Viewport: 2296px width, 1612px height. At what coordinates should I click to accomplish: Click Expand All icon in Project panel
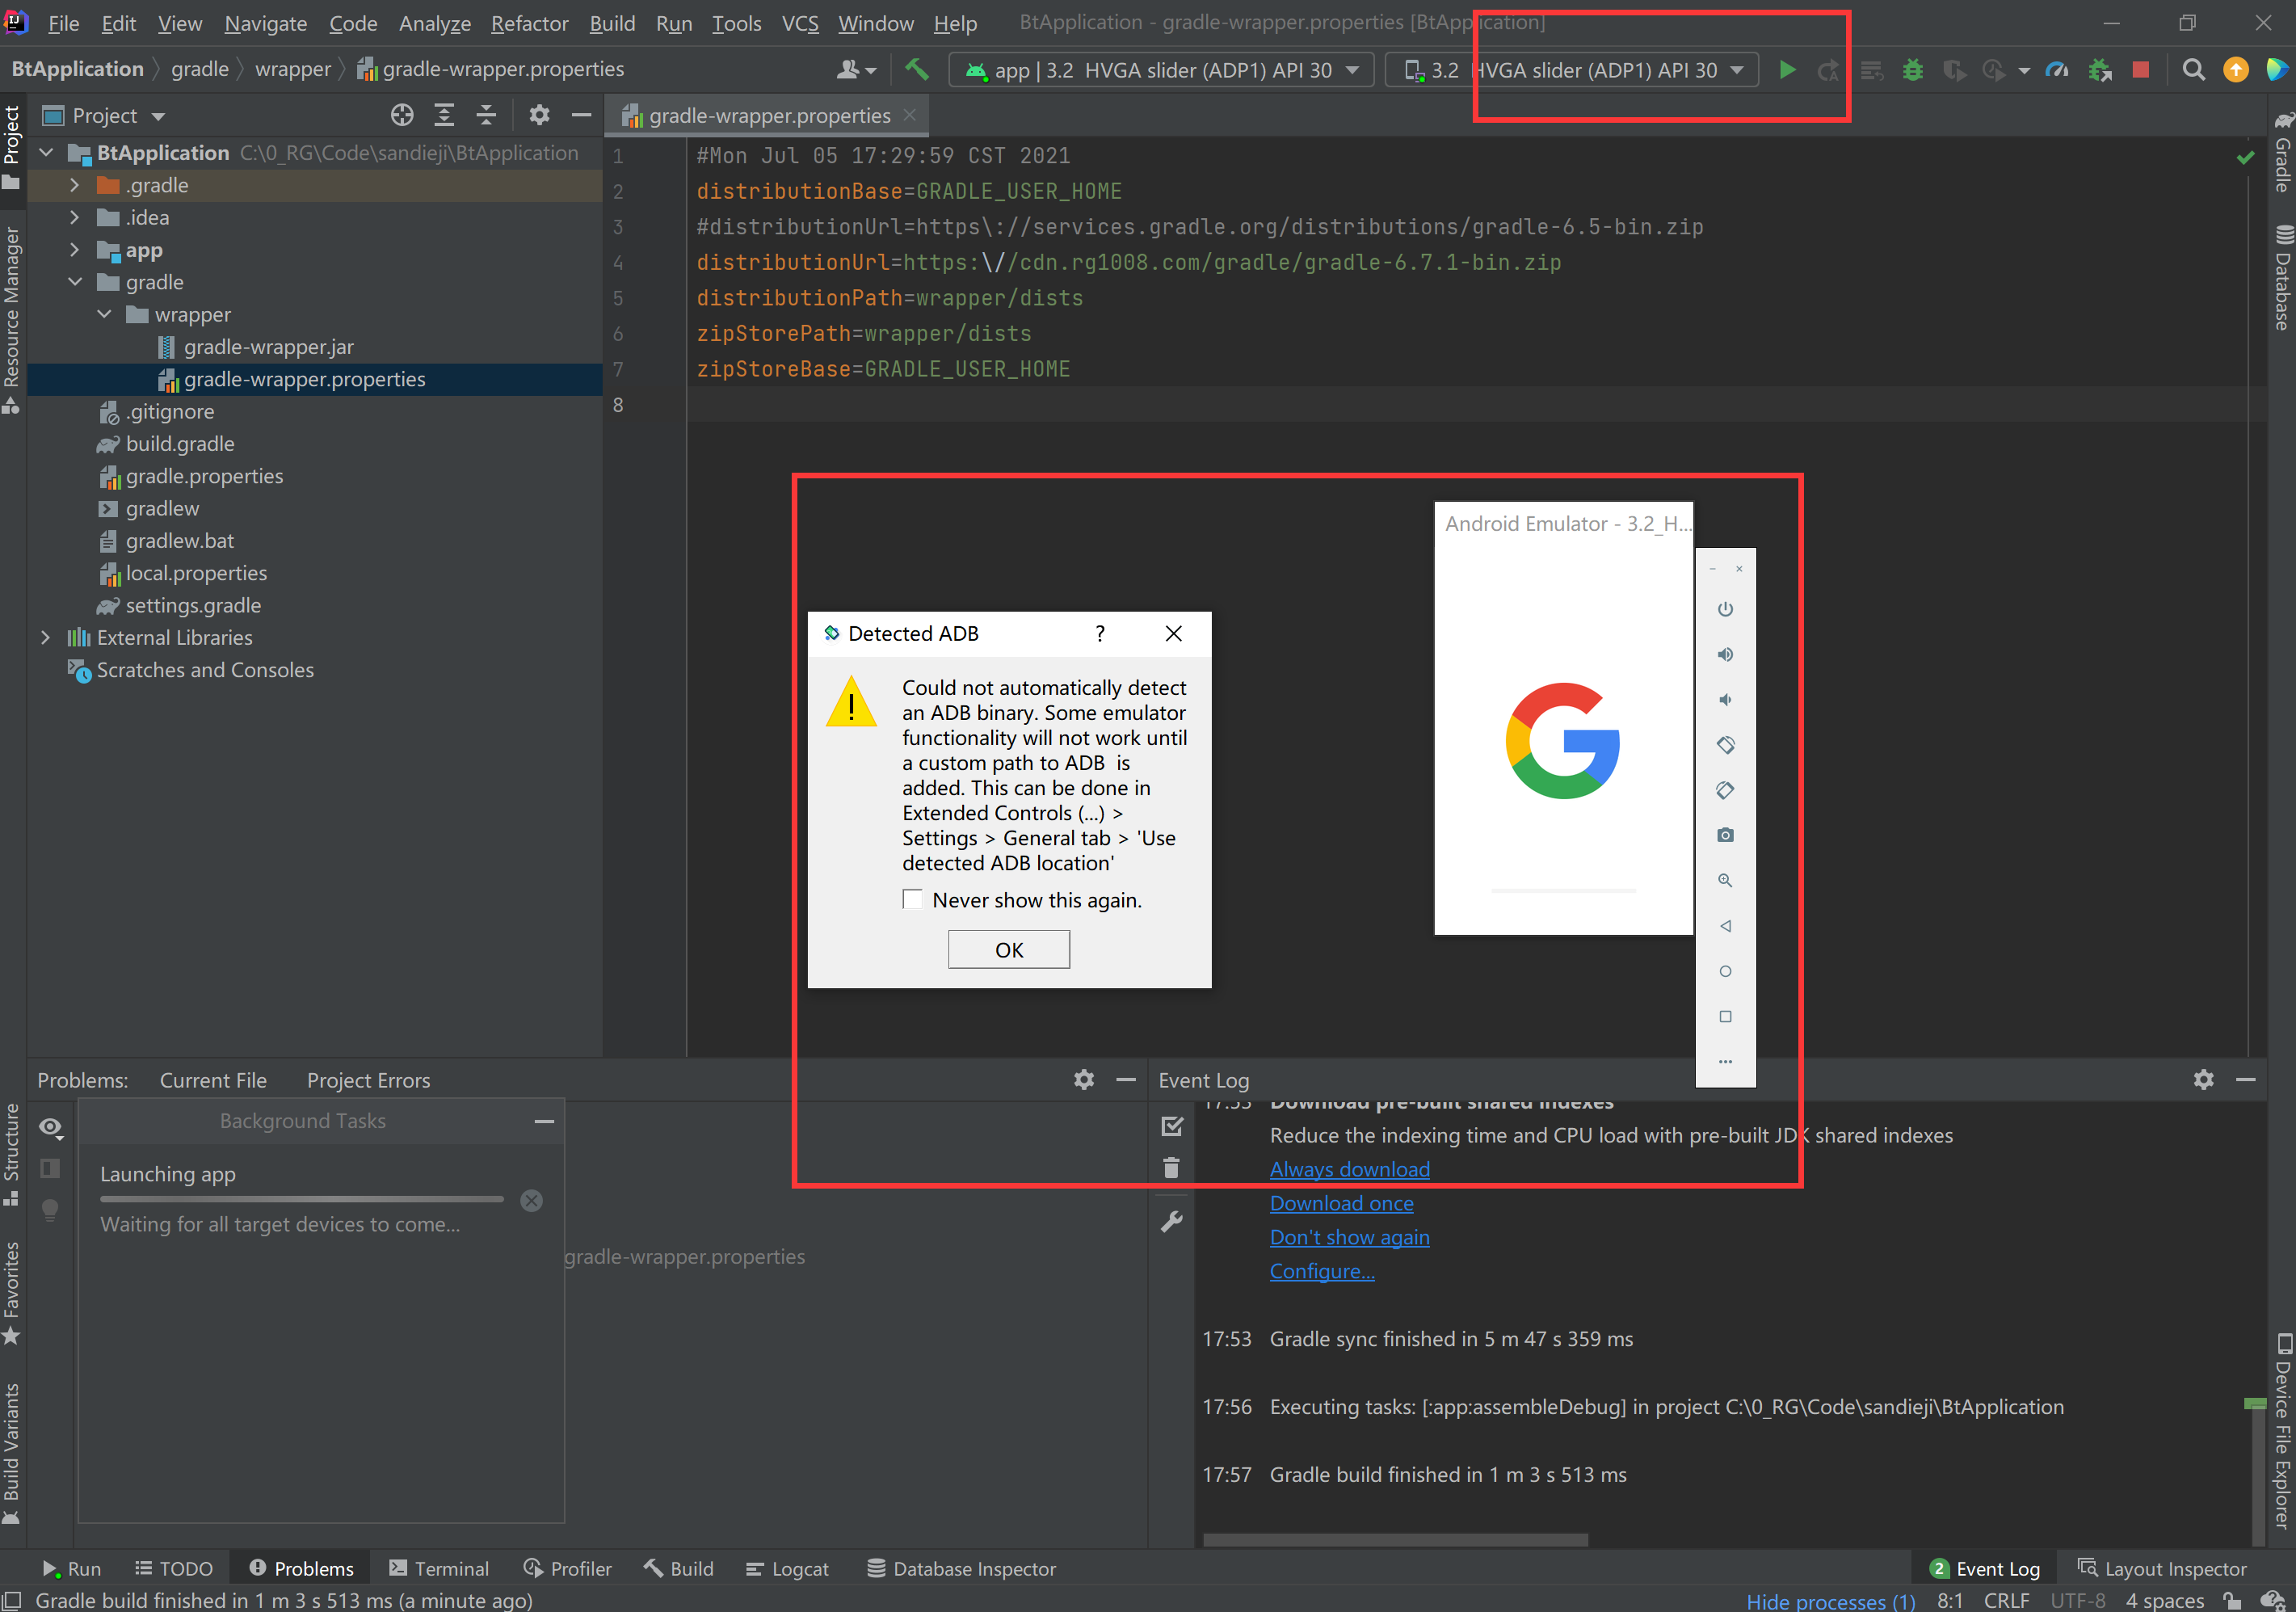444,116
